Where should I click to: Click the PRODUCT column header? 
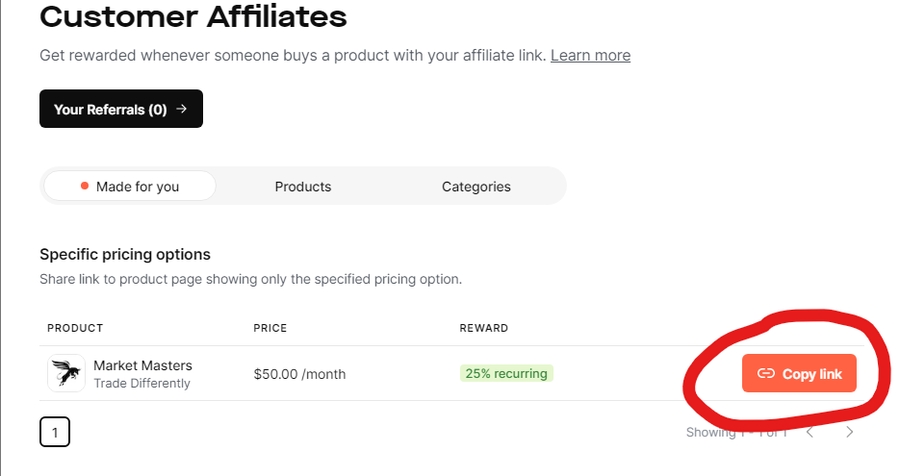tap(75, 328)
